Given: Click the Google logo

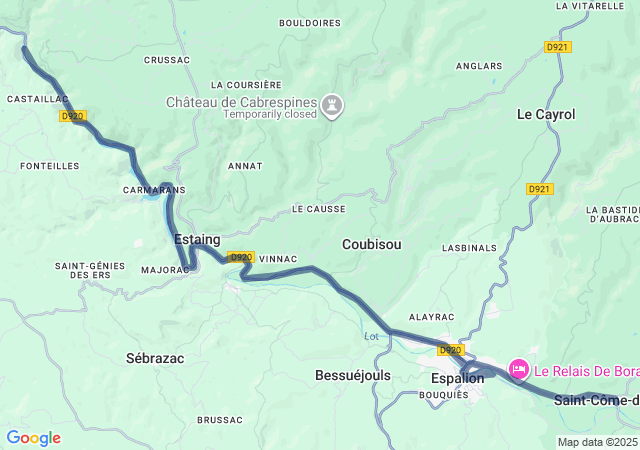Looking at the screenshot, I should coord(34,438).
